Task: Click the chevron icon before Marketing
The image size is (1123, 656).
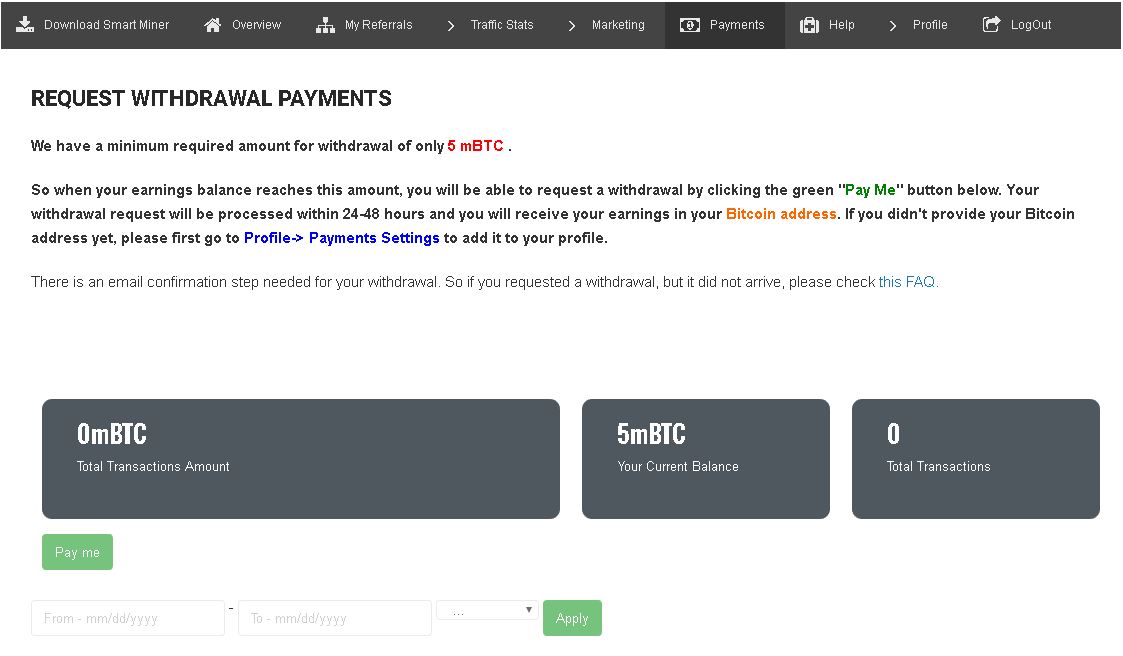Action: click(572, 25)
